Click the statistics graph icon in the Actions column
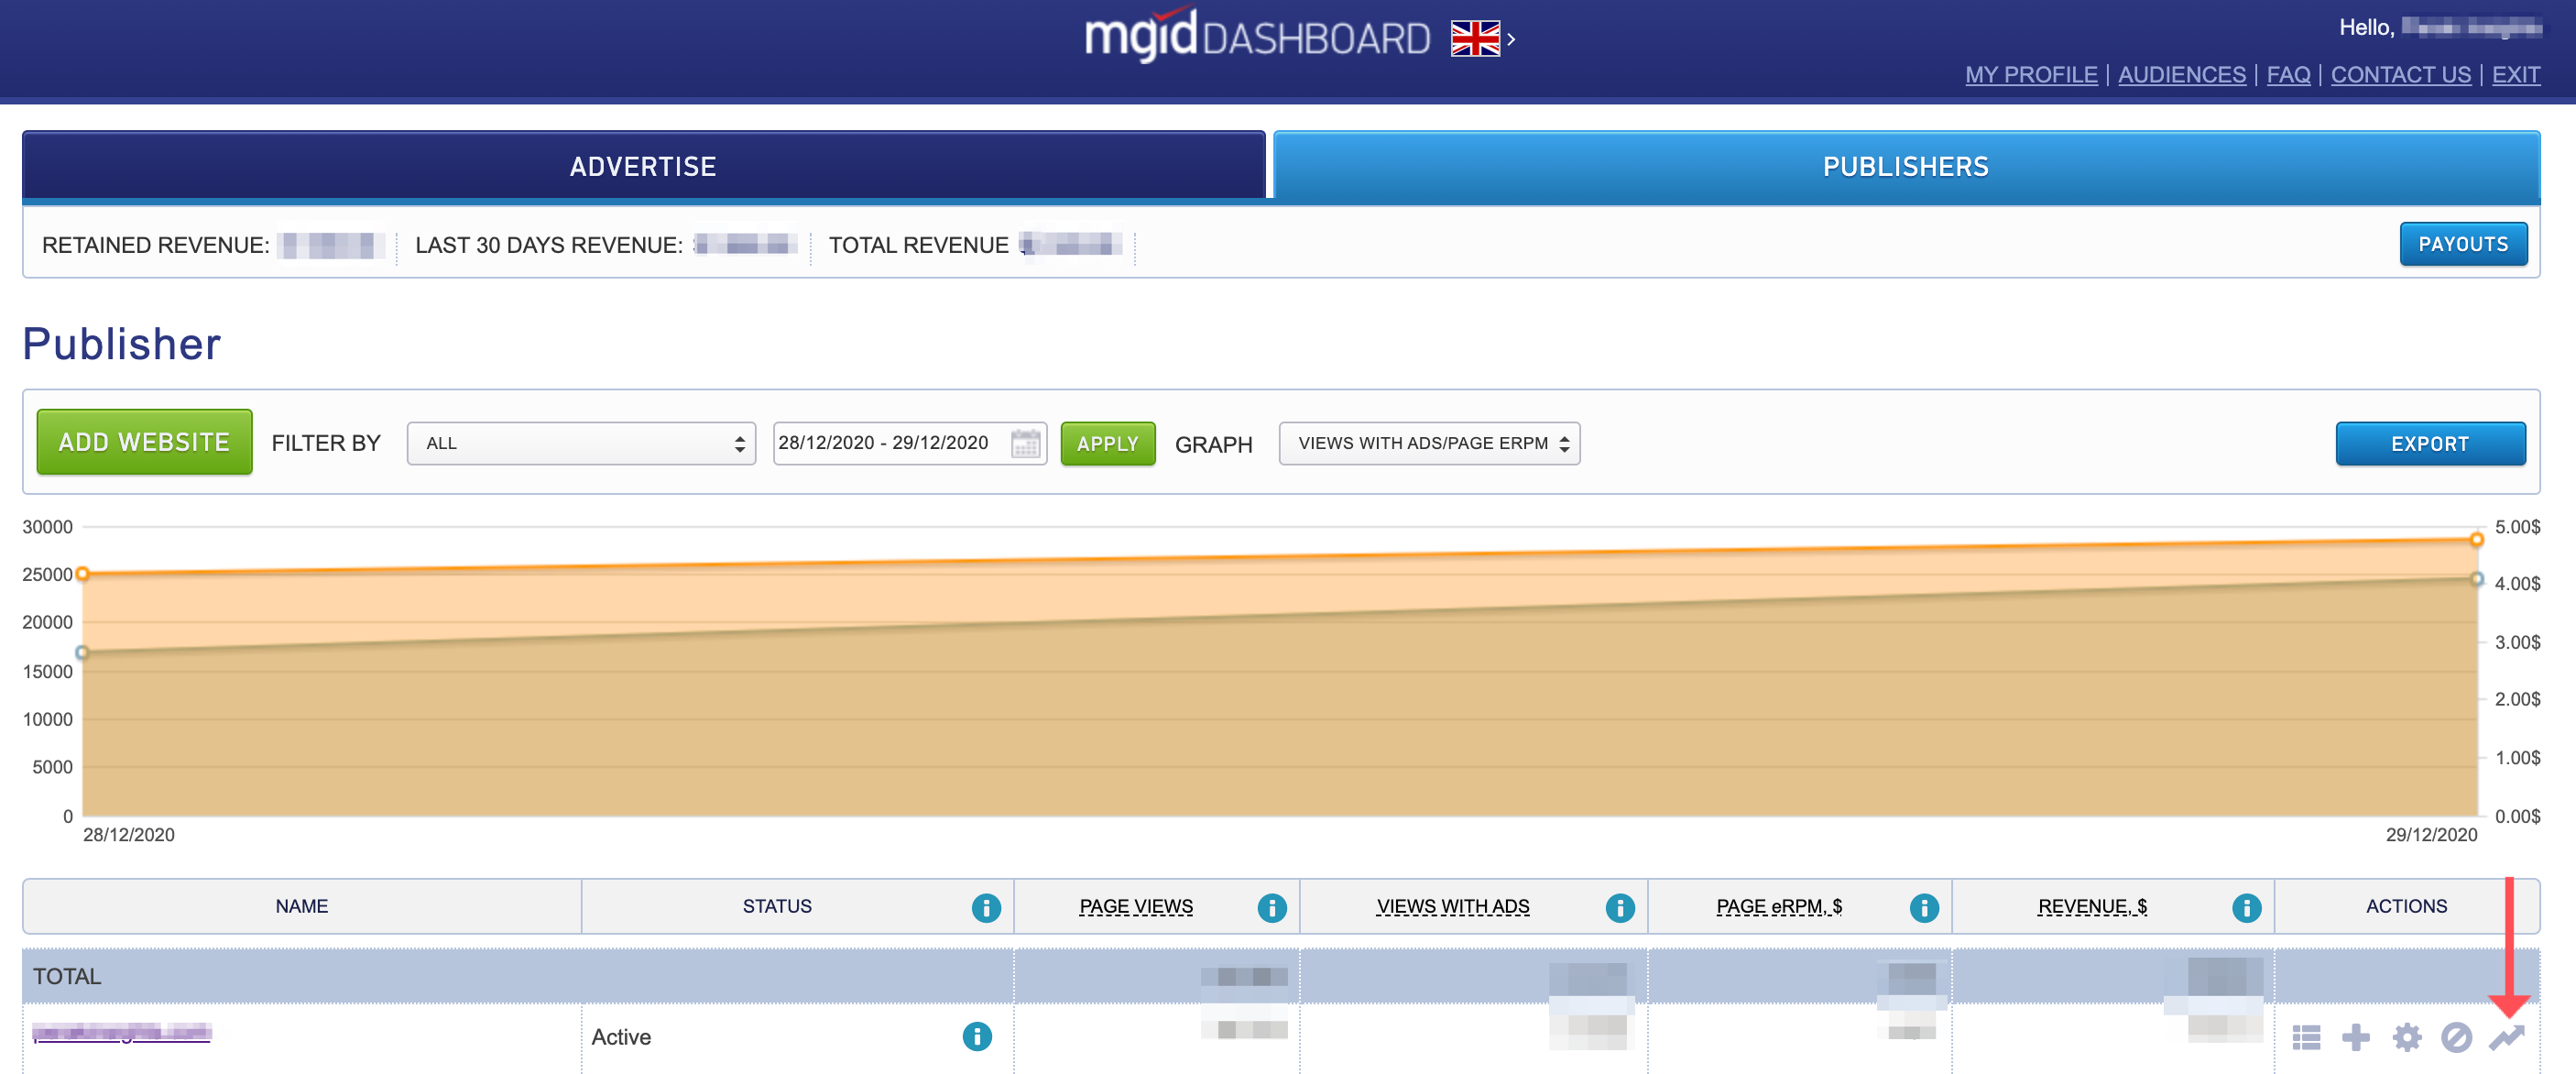2576x1074 pixels. [x=2506, y=1037]
